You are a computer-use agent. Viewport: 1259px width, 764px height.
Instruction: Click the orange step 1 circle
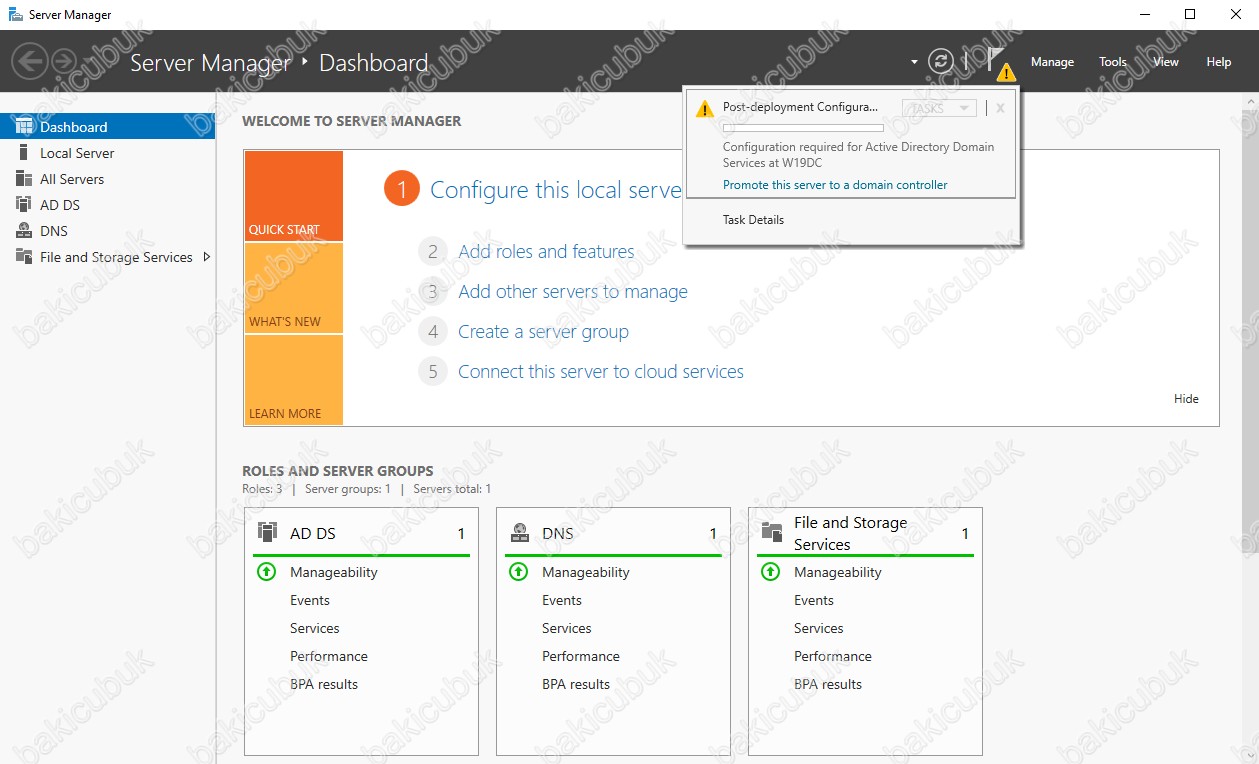click(x=401, y=189)
